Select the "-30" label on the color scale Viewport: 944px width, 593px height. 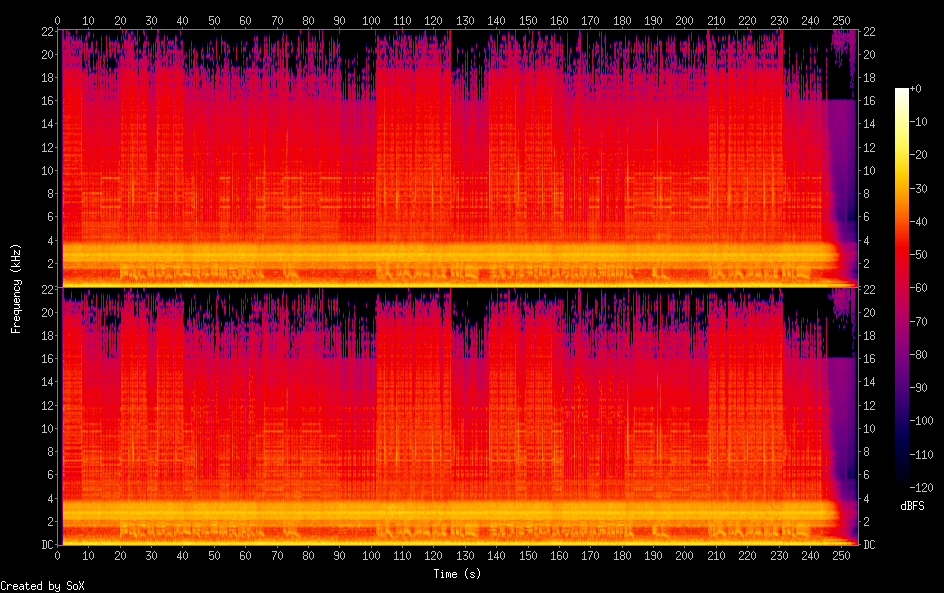[919, 188]
